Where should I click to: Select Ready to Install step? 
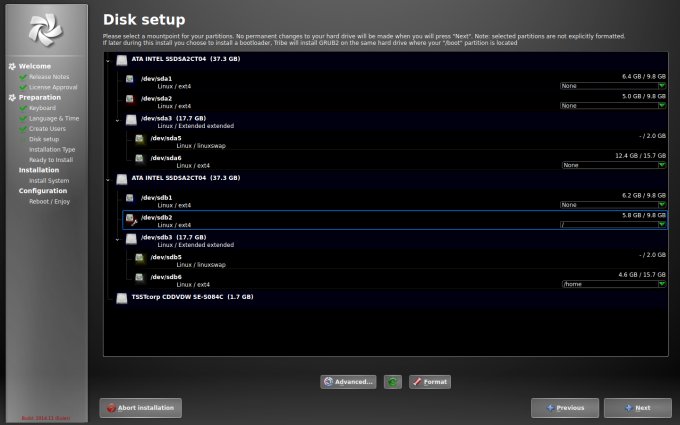click(x=51, y=160)
